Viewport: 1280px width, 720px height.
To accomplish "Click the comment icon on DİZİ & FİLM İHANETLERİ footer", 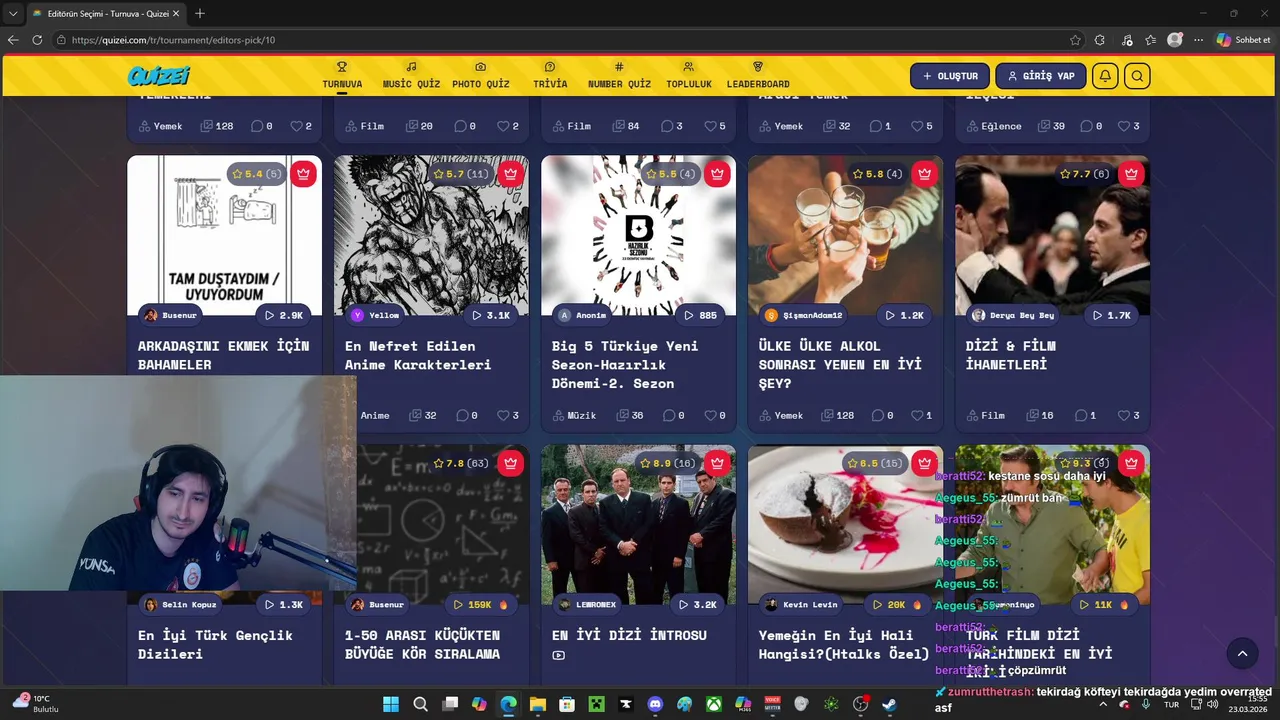I will [x=1081, y=415].
